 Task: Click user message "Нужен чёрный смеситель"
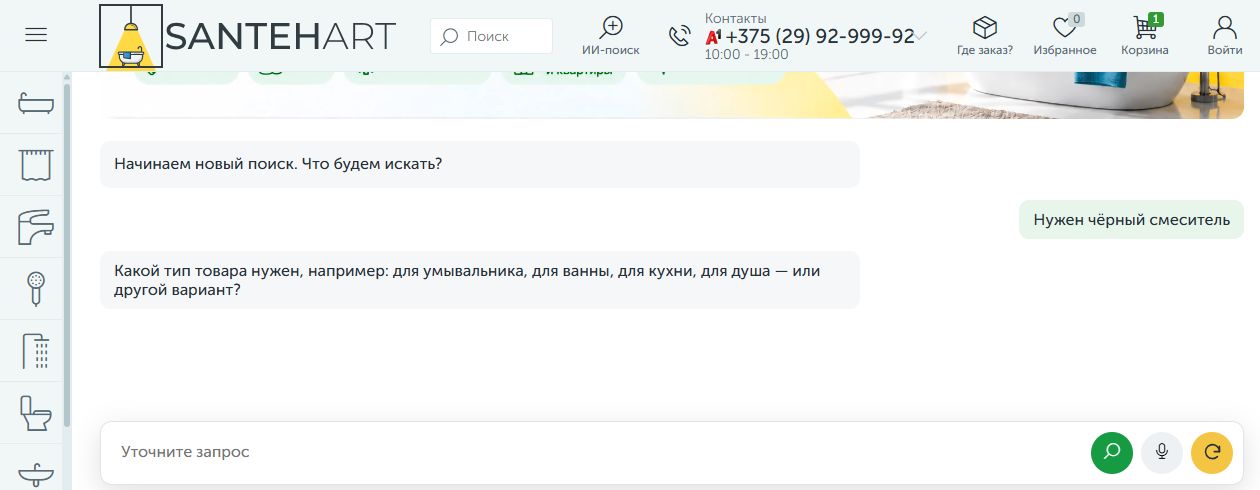point(1131,220)
